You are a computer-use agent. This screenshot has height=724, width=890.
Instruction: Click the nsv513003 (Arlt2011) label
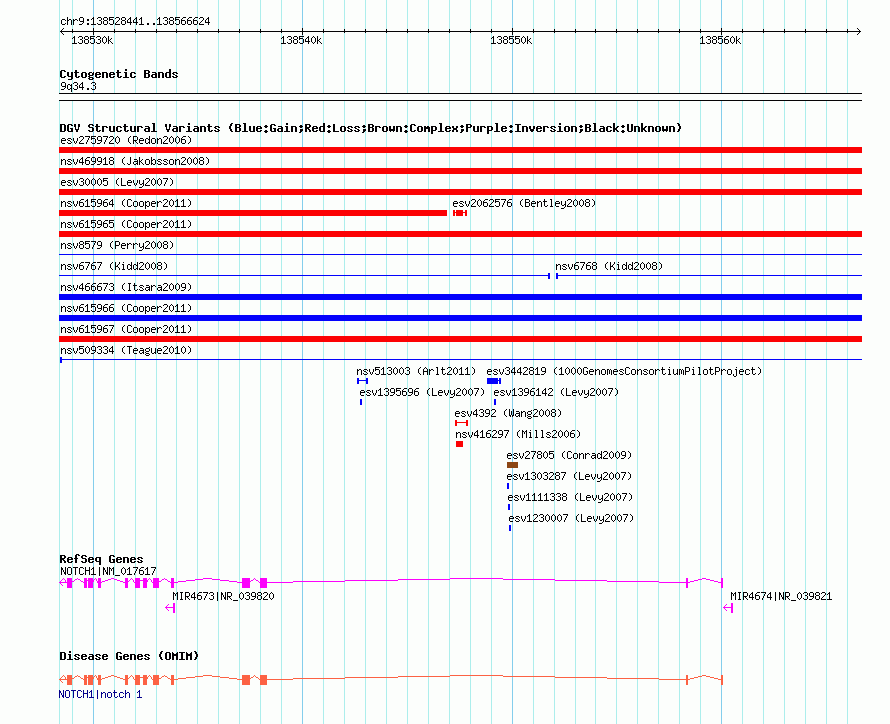click(x=416, y=371)
